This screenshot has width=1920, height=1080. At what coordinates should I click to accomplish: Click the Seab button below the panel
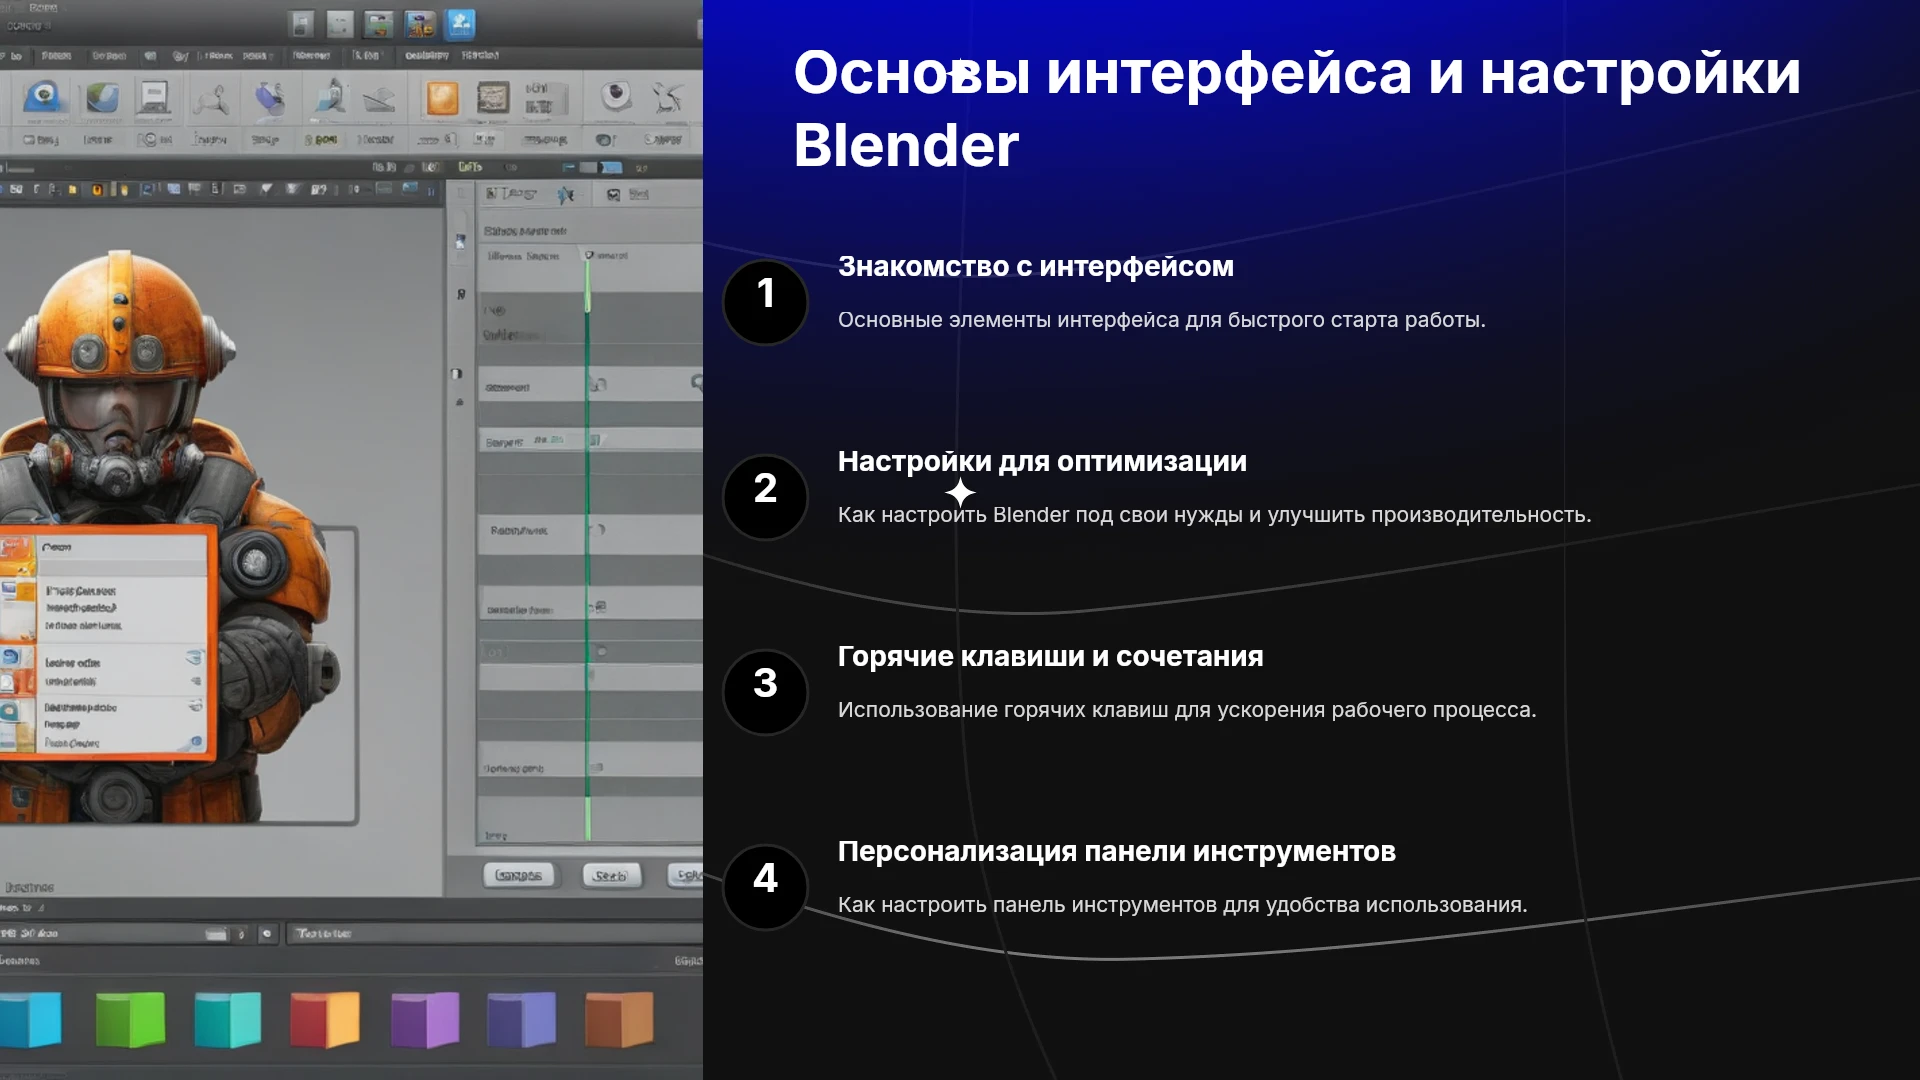(611, 876)
